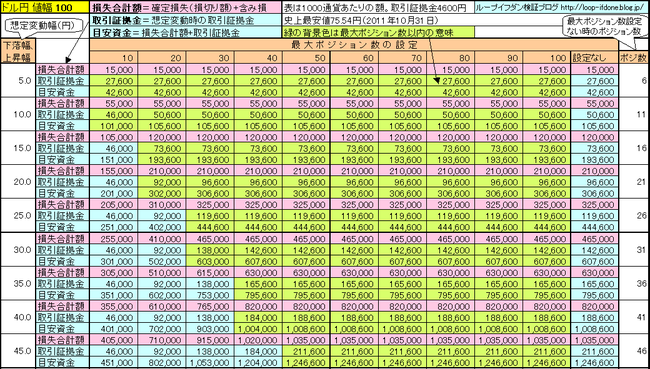Select the 155,000 loss cell
Image resolution: width=650 pixels, height=369 pixels.
(114, 170)
